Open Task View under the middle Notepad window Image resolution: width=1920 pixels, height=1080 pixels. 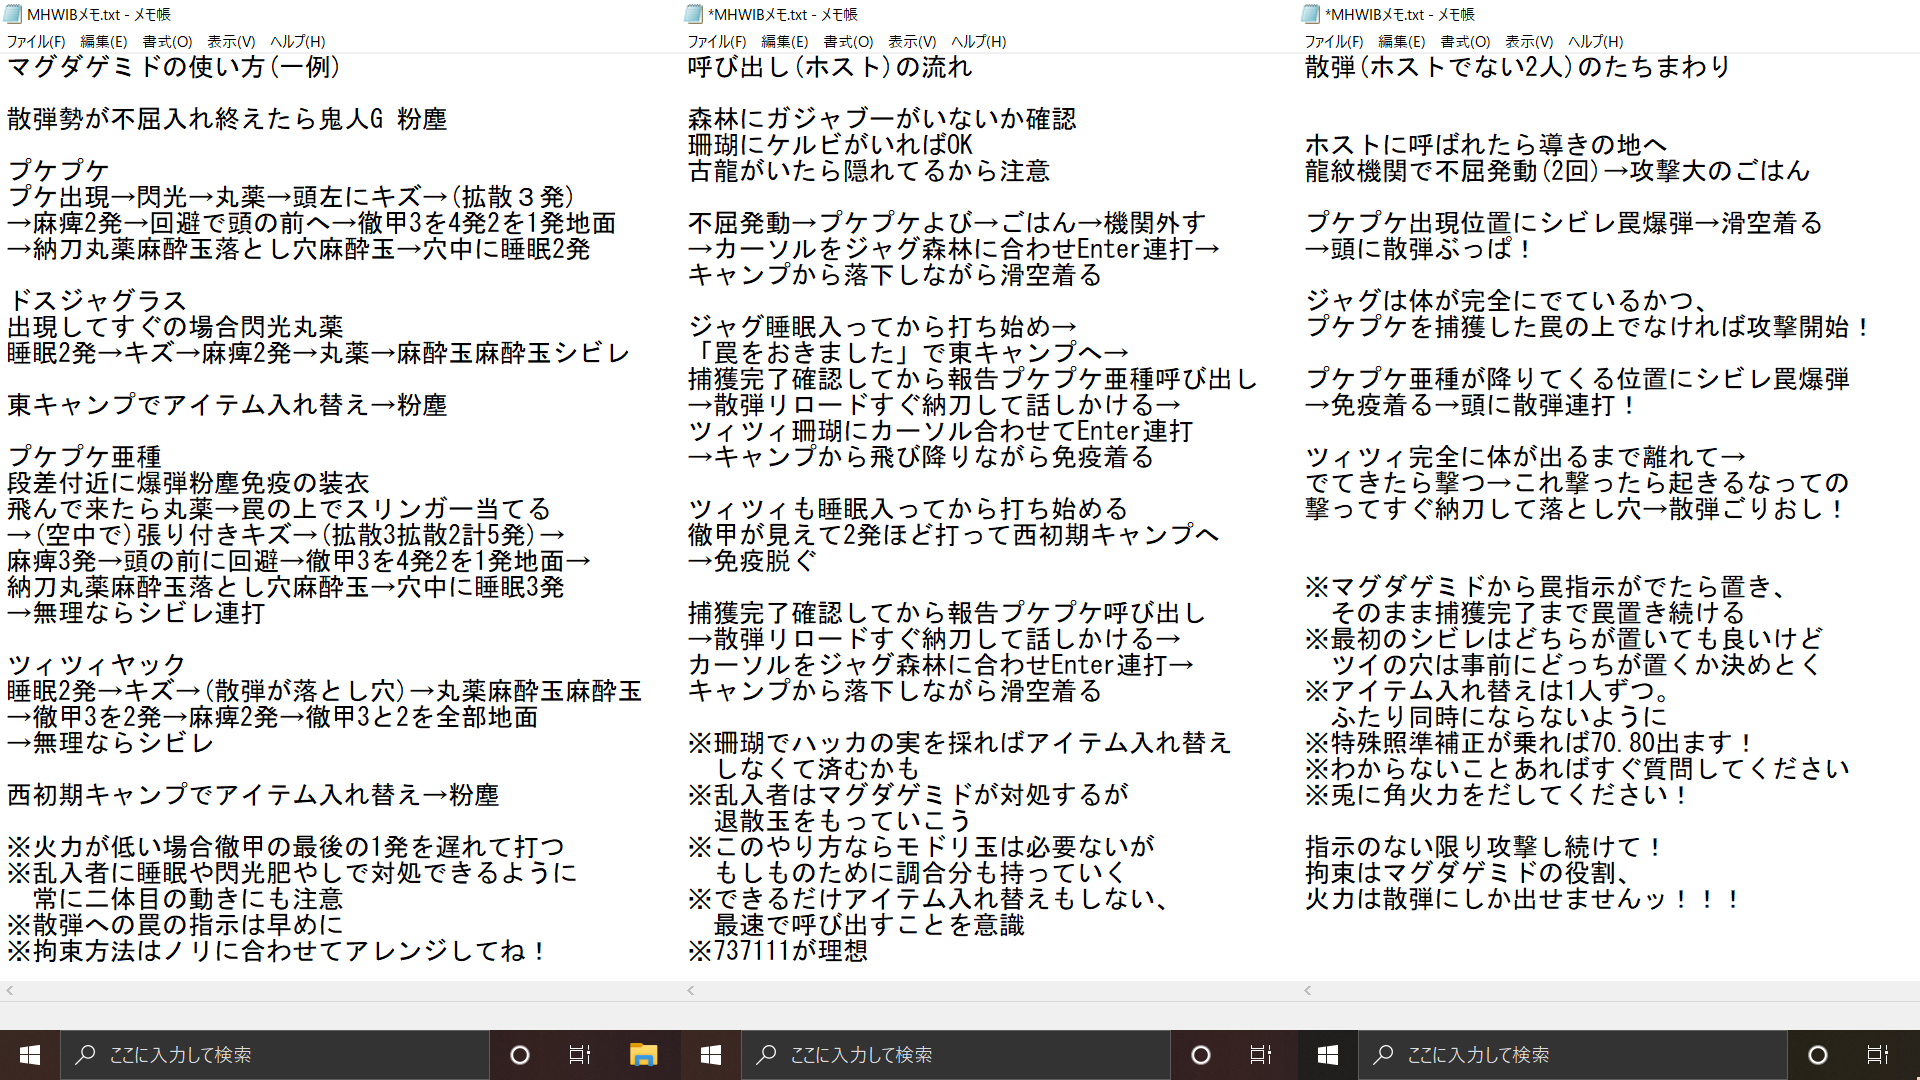point(1261,1055)
